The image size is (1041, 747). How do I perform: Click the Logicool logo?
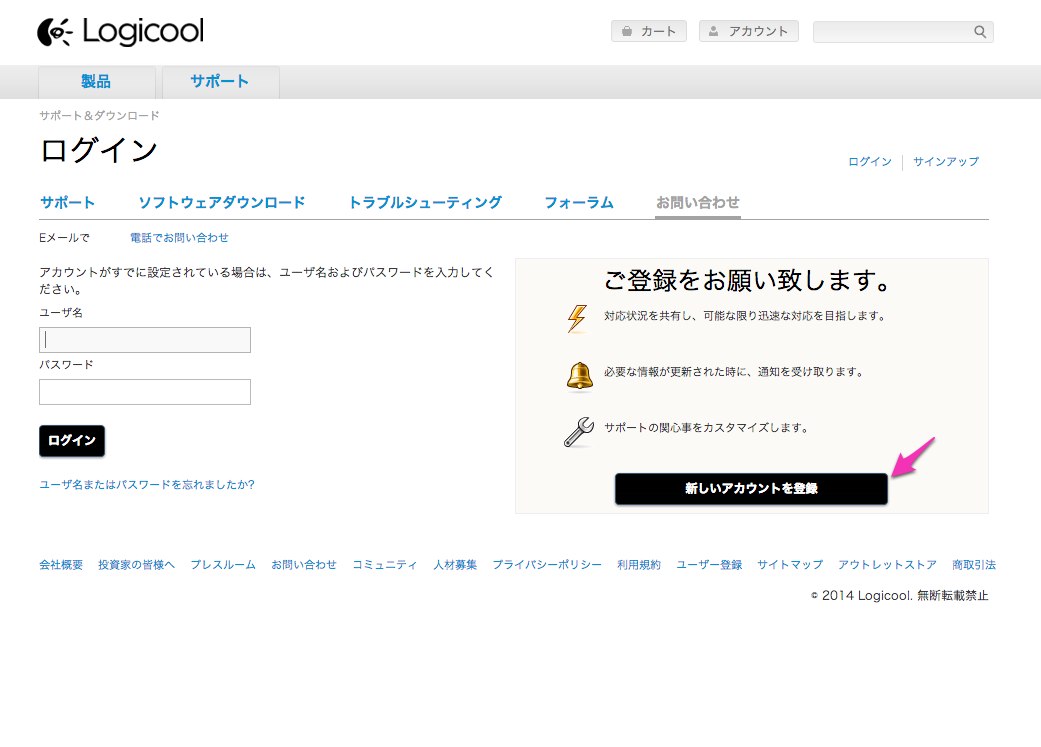pos(120,31)
